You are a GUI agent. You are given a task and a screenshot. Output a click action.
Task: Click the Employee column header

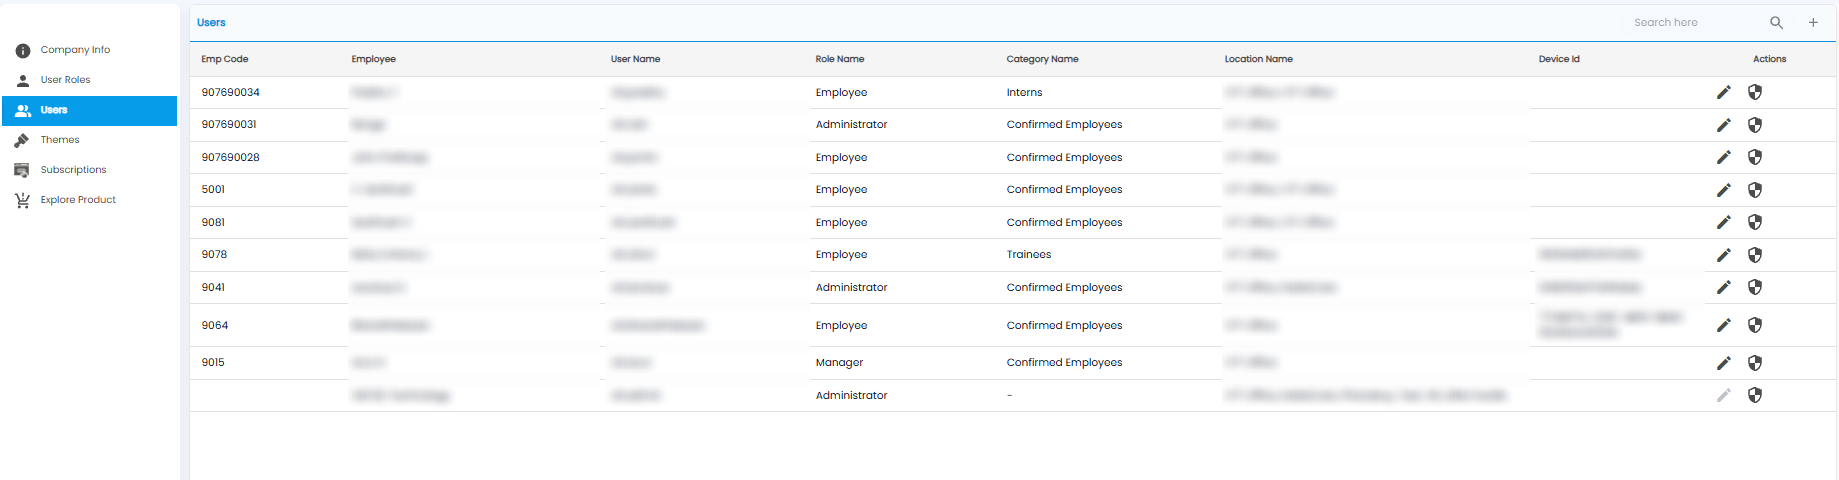[374, 59]
